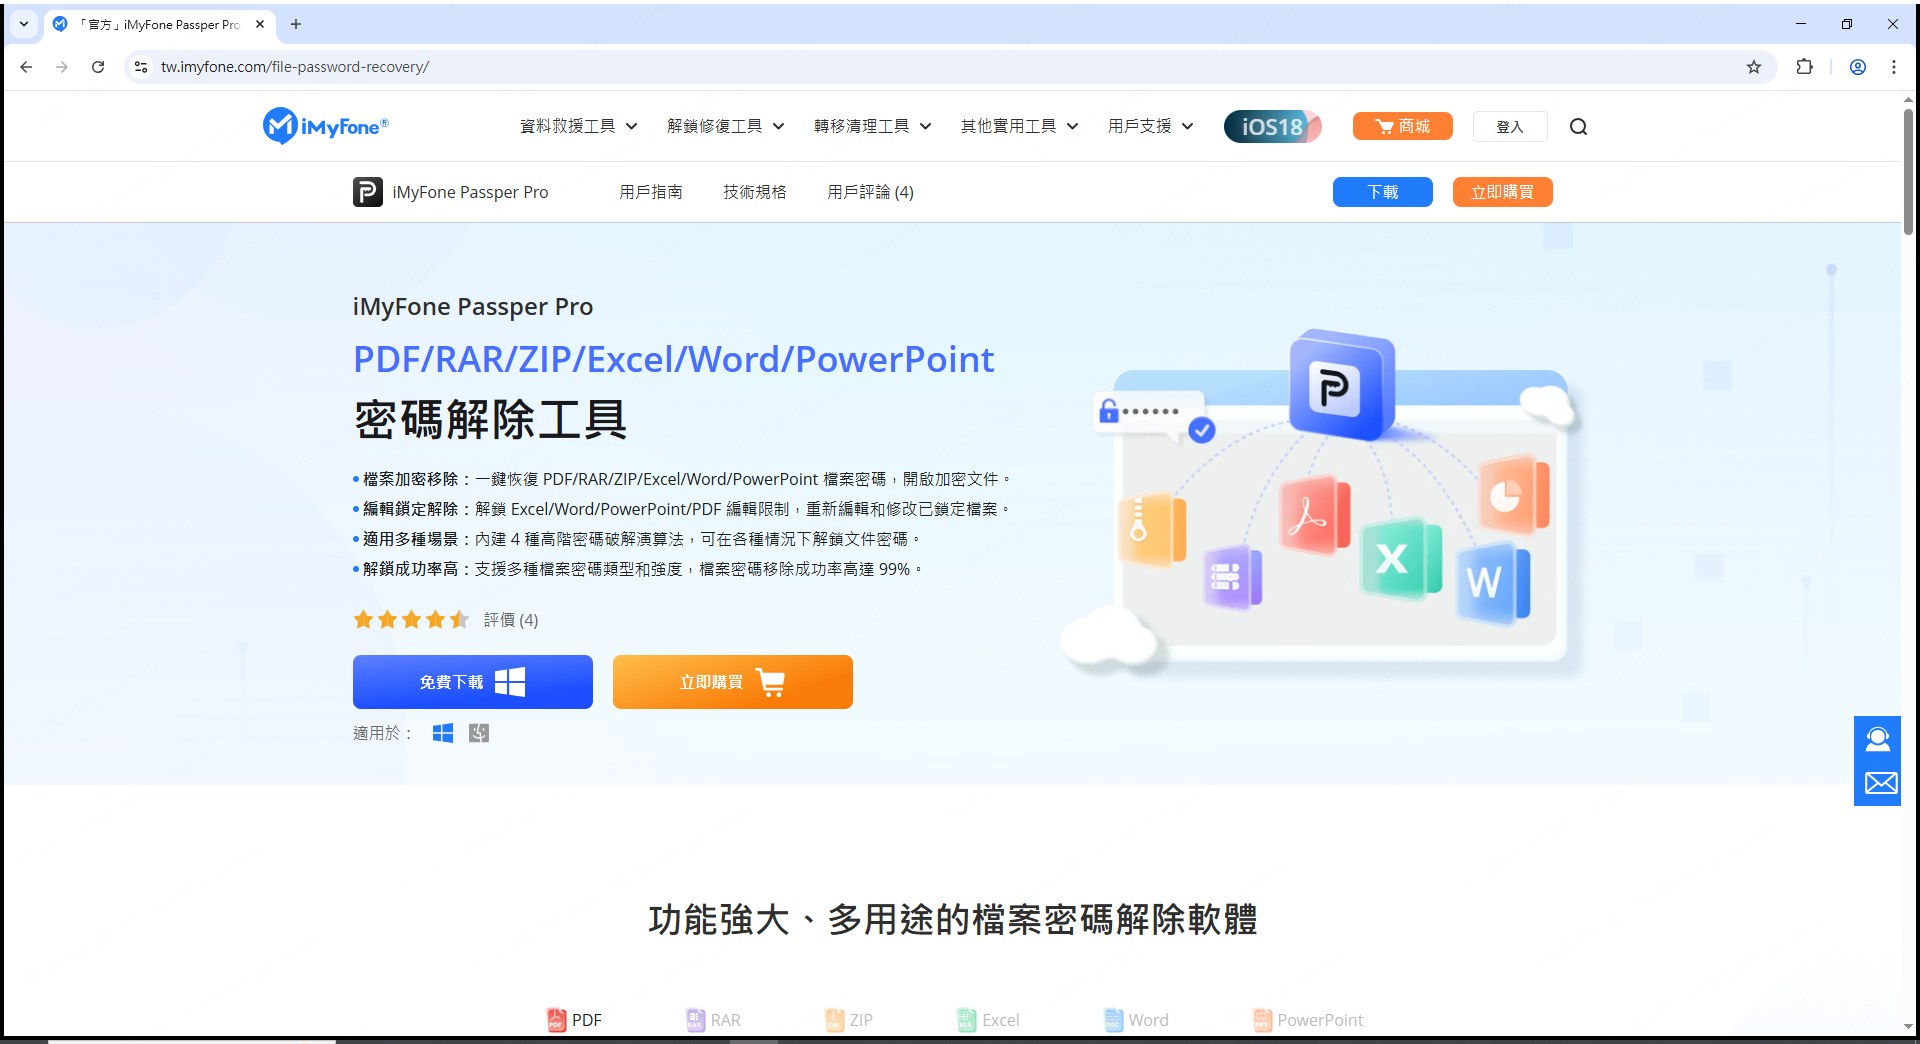Click the star rating icons
This screenshot has height=1044, width=1920.
(x=411, y=620)
